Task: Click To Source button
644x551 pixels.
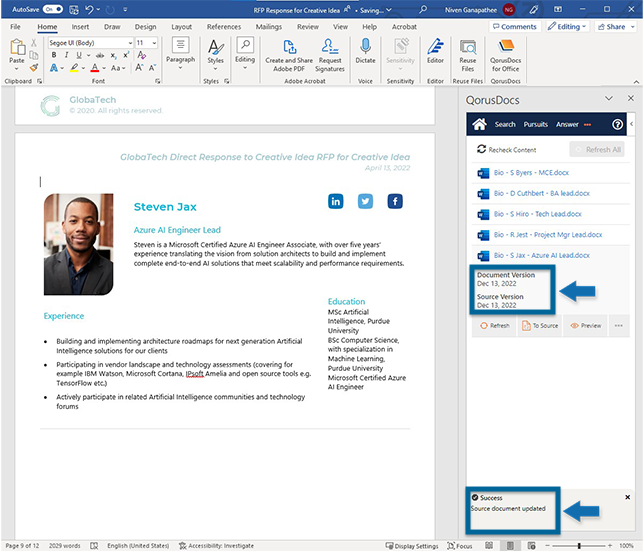Action: [x=540, y=326]
